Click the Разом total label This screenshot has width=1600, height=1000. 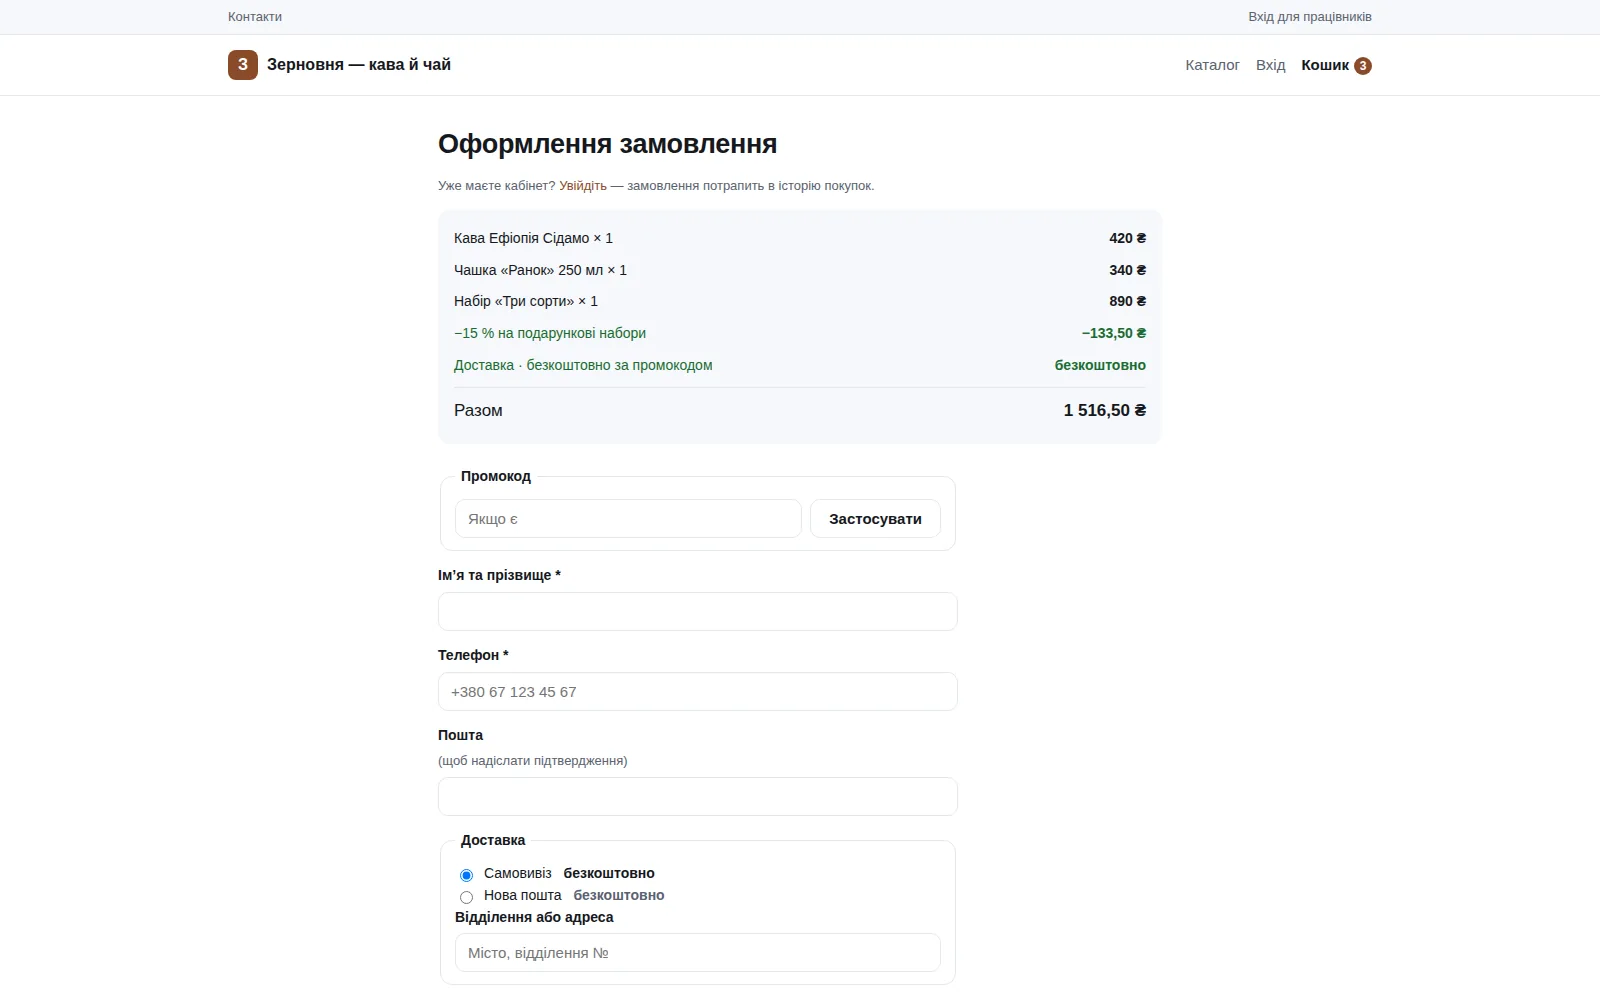click(x=478, y=411)
